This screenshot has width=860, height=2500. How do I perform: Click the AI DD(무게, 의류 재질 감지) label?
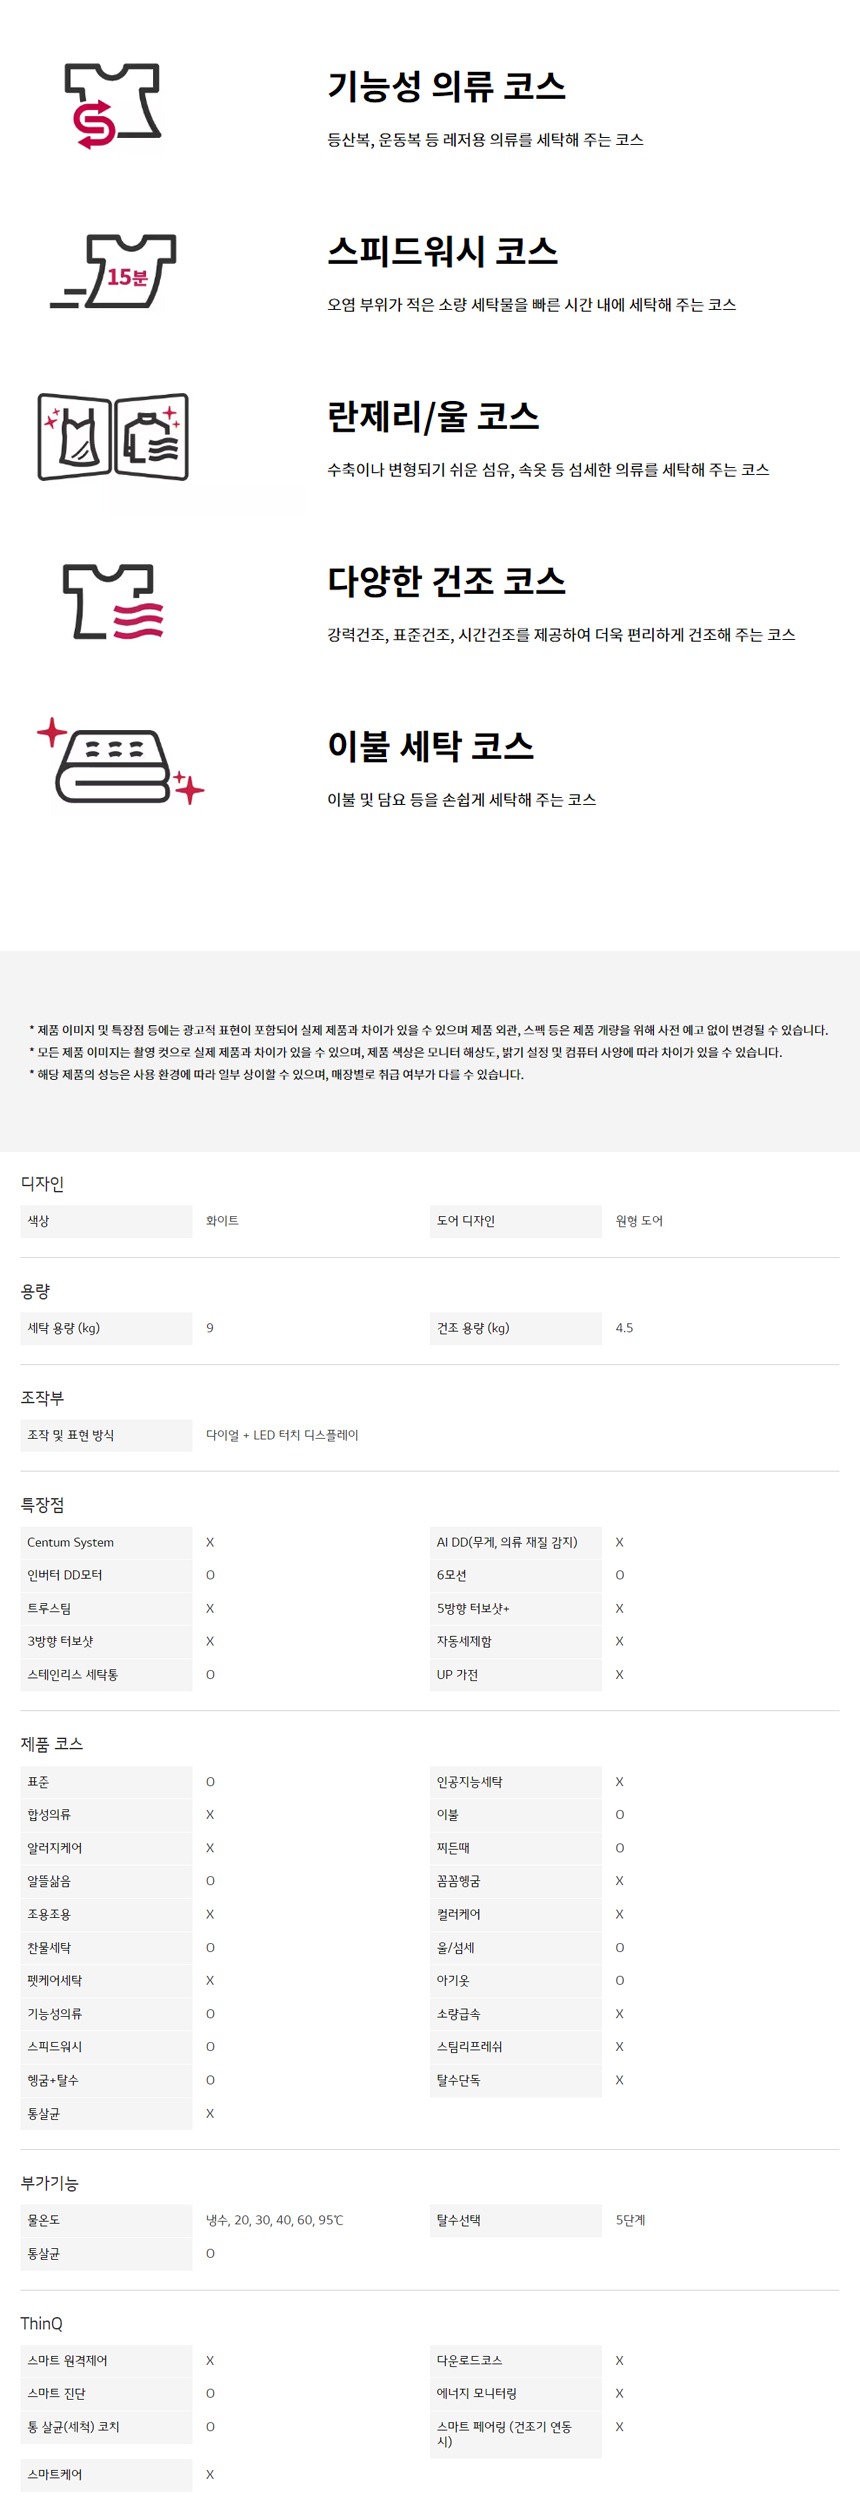(516, 1542)
